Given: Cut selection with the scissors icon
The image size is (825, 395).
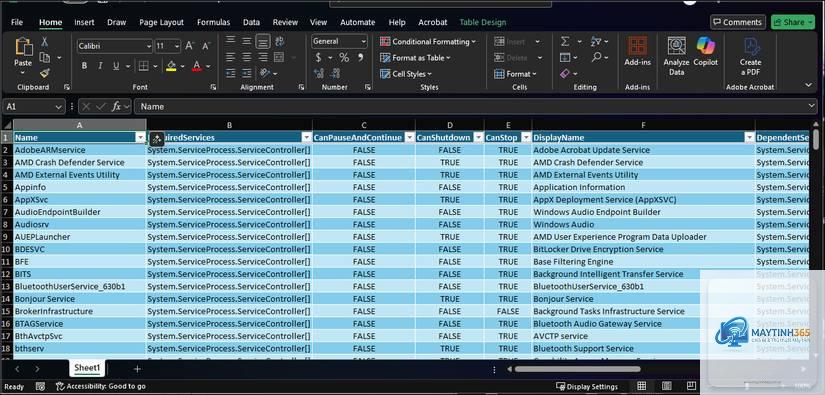Looking at the screenshot, I should (45, 42).
